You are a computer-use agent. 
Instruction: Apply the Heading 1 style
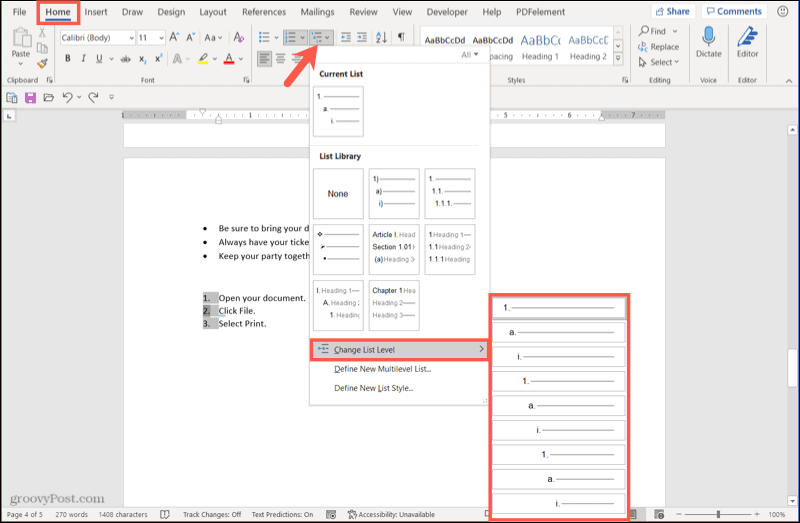point(540,47)
